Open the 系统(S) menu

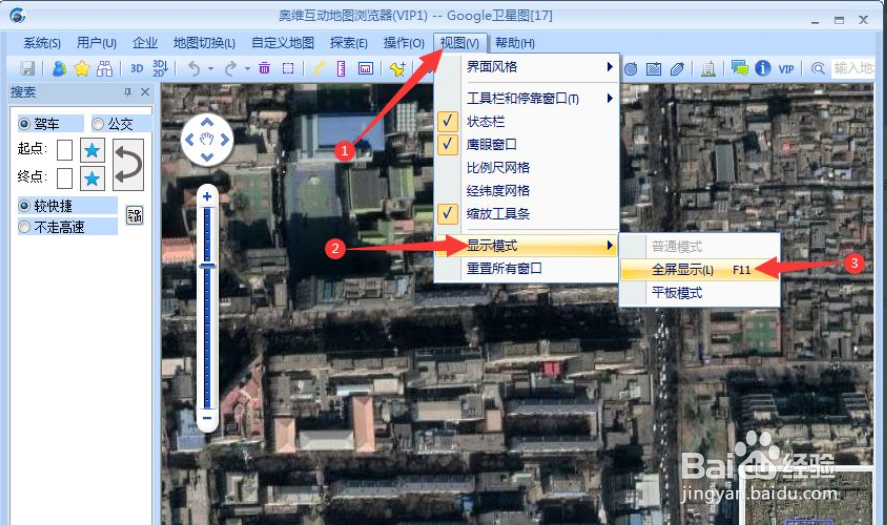click(x=42, y=43)
